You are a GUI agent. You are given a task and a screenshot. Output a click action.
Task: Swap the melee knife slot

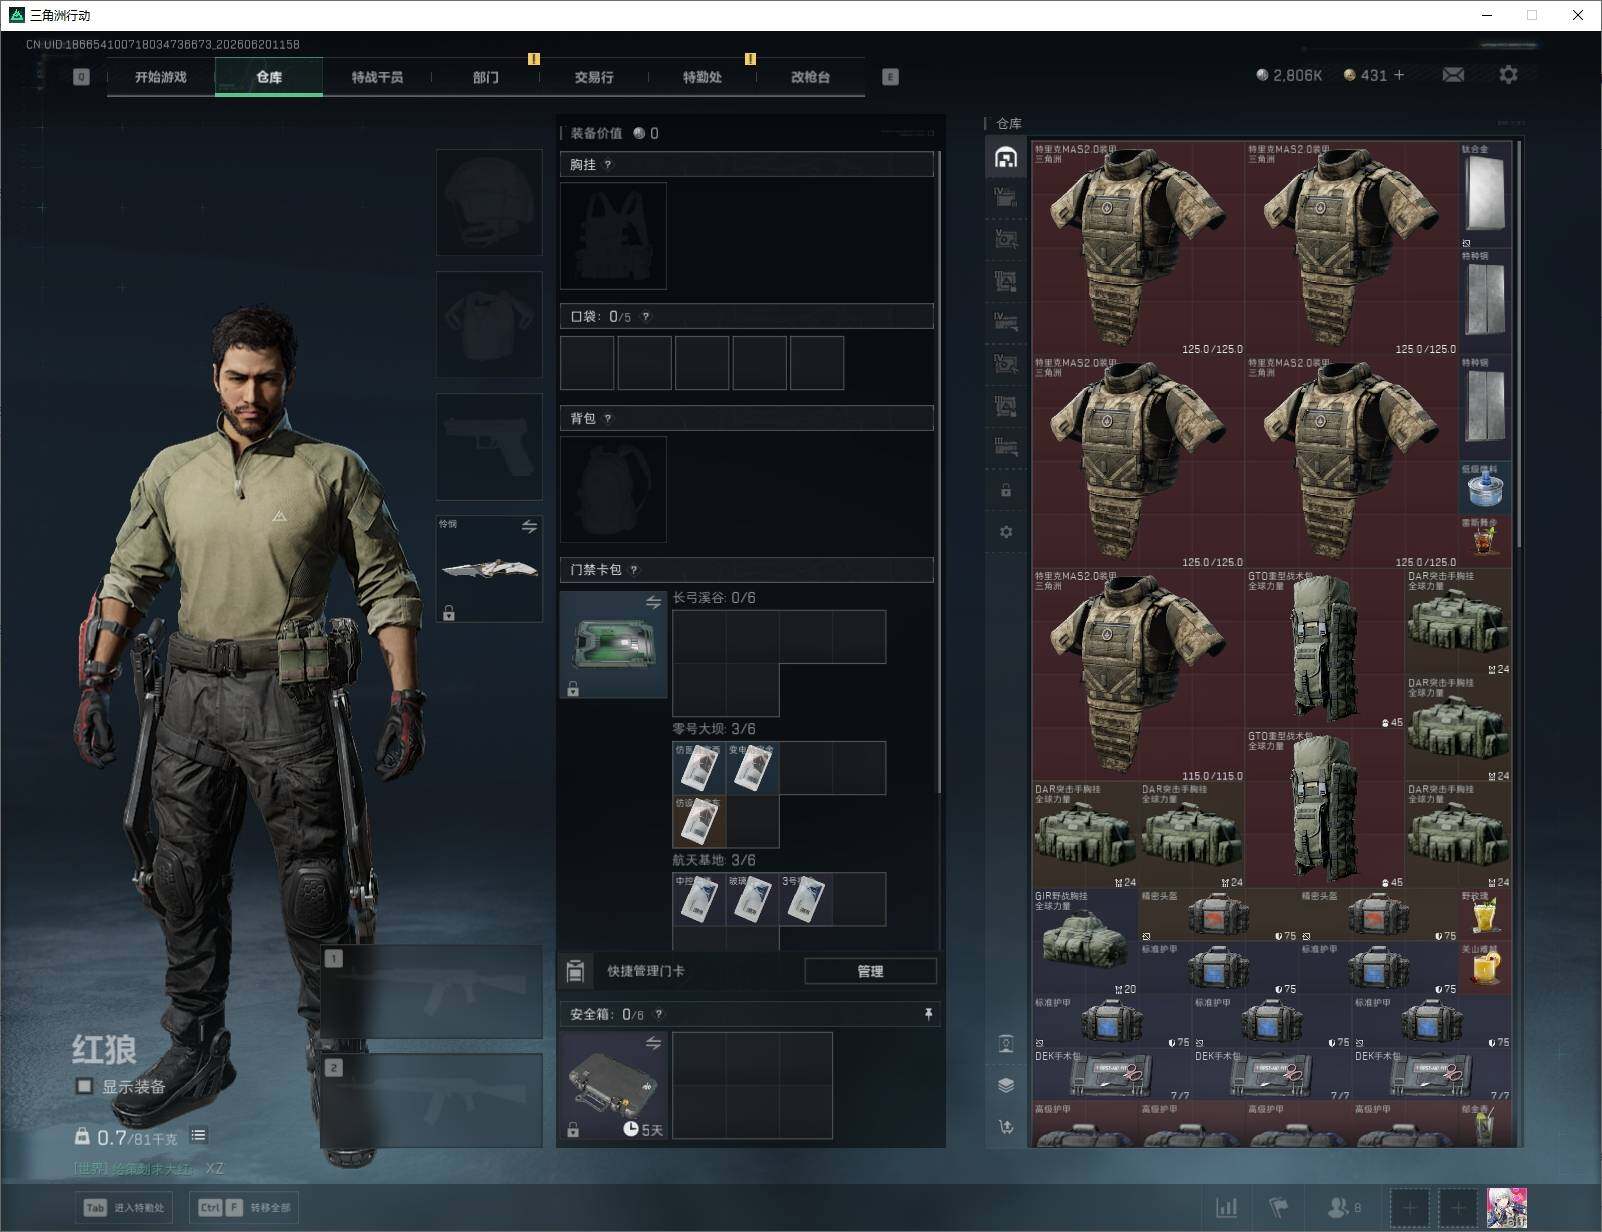click(x=529, y=526)
